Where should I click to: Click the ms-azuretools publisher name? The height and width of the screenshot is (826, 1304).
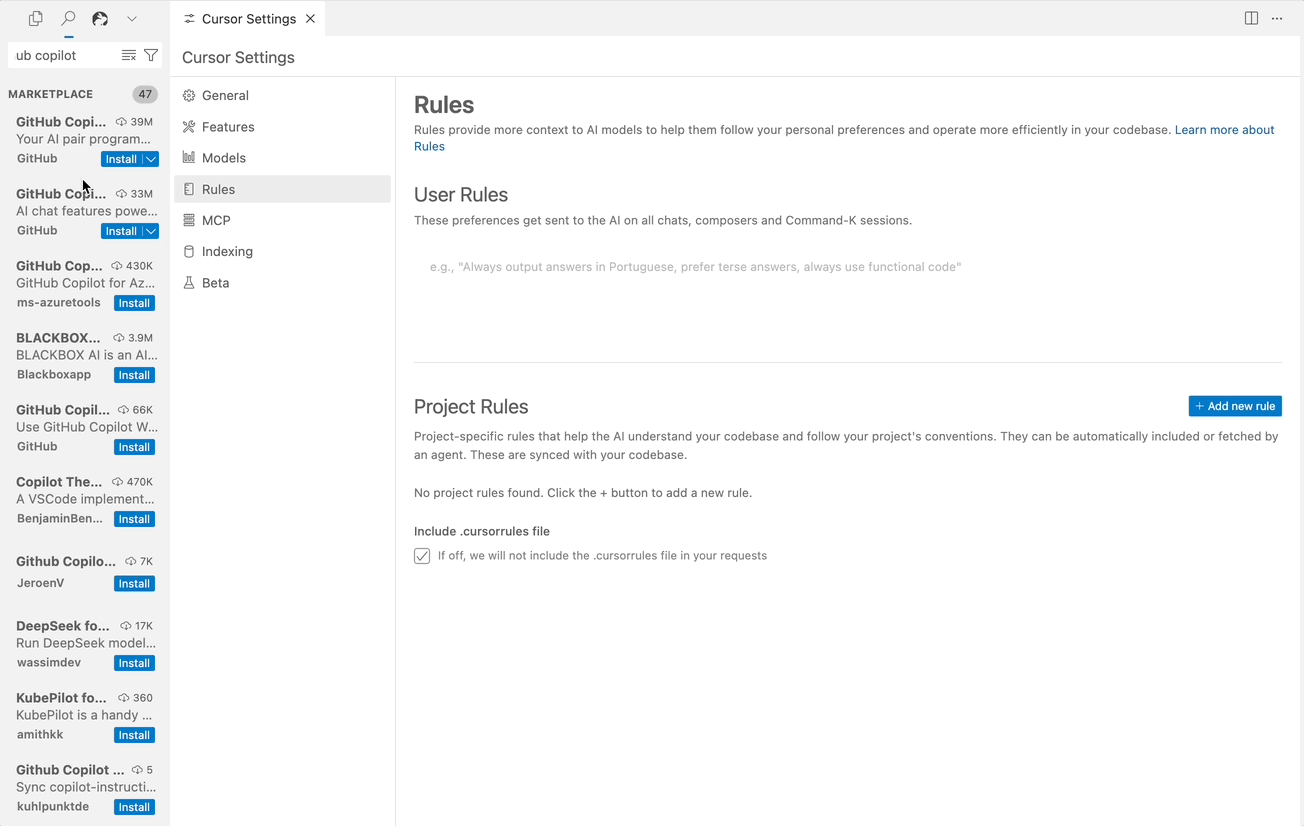(59, 303)
